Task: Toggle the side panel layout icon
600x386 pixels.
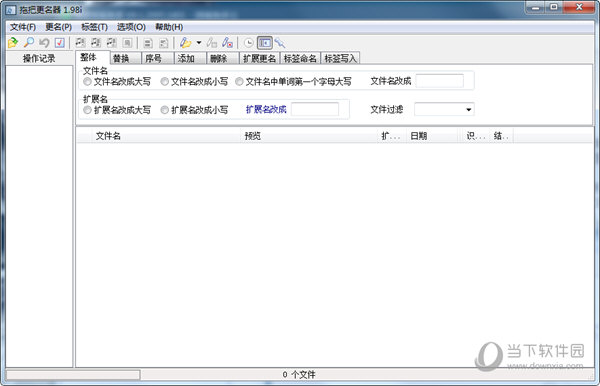Action: pos(265,43)
